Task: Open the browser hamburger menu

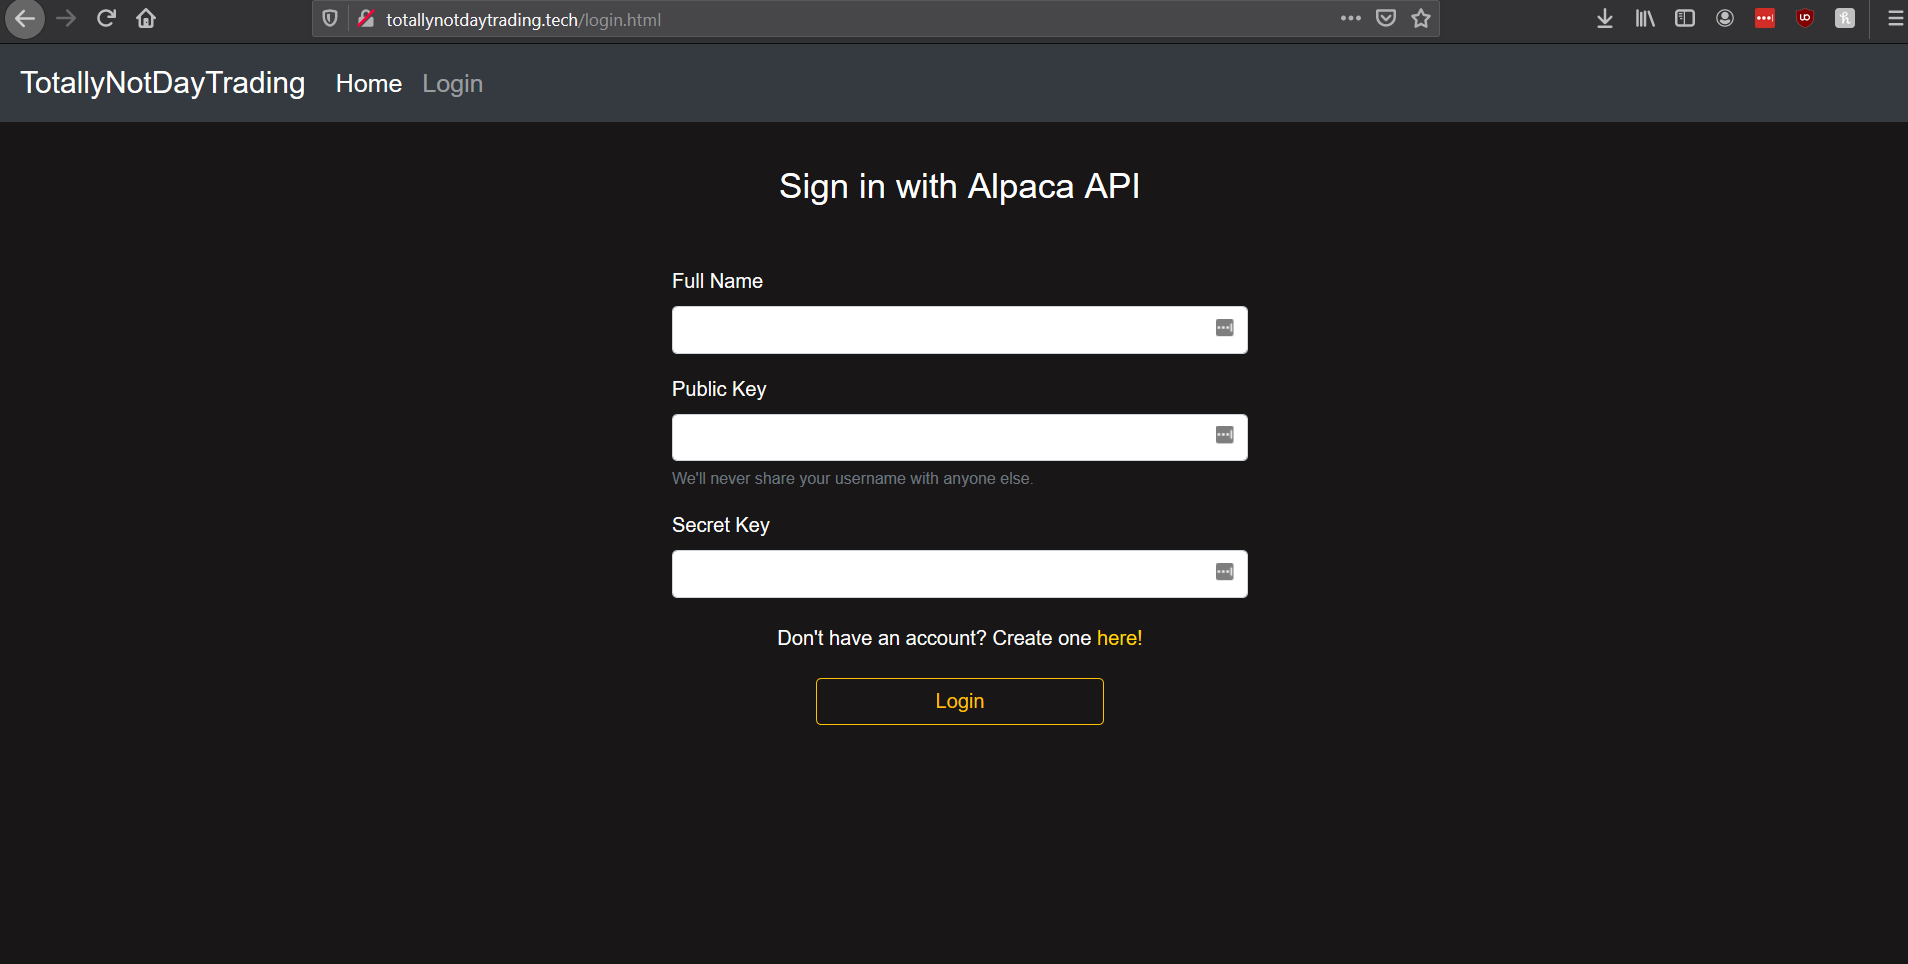Action: [1895, 18]
